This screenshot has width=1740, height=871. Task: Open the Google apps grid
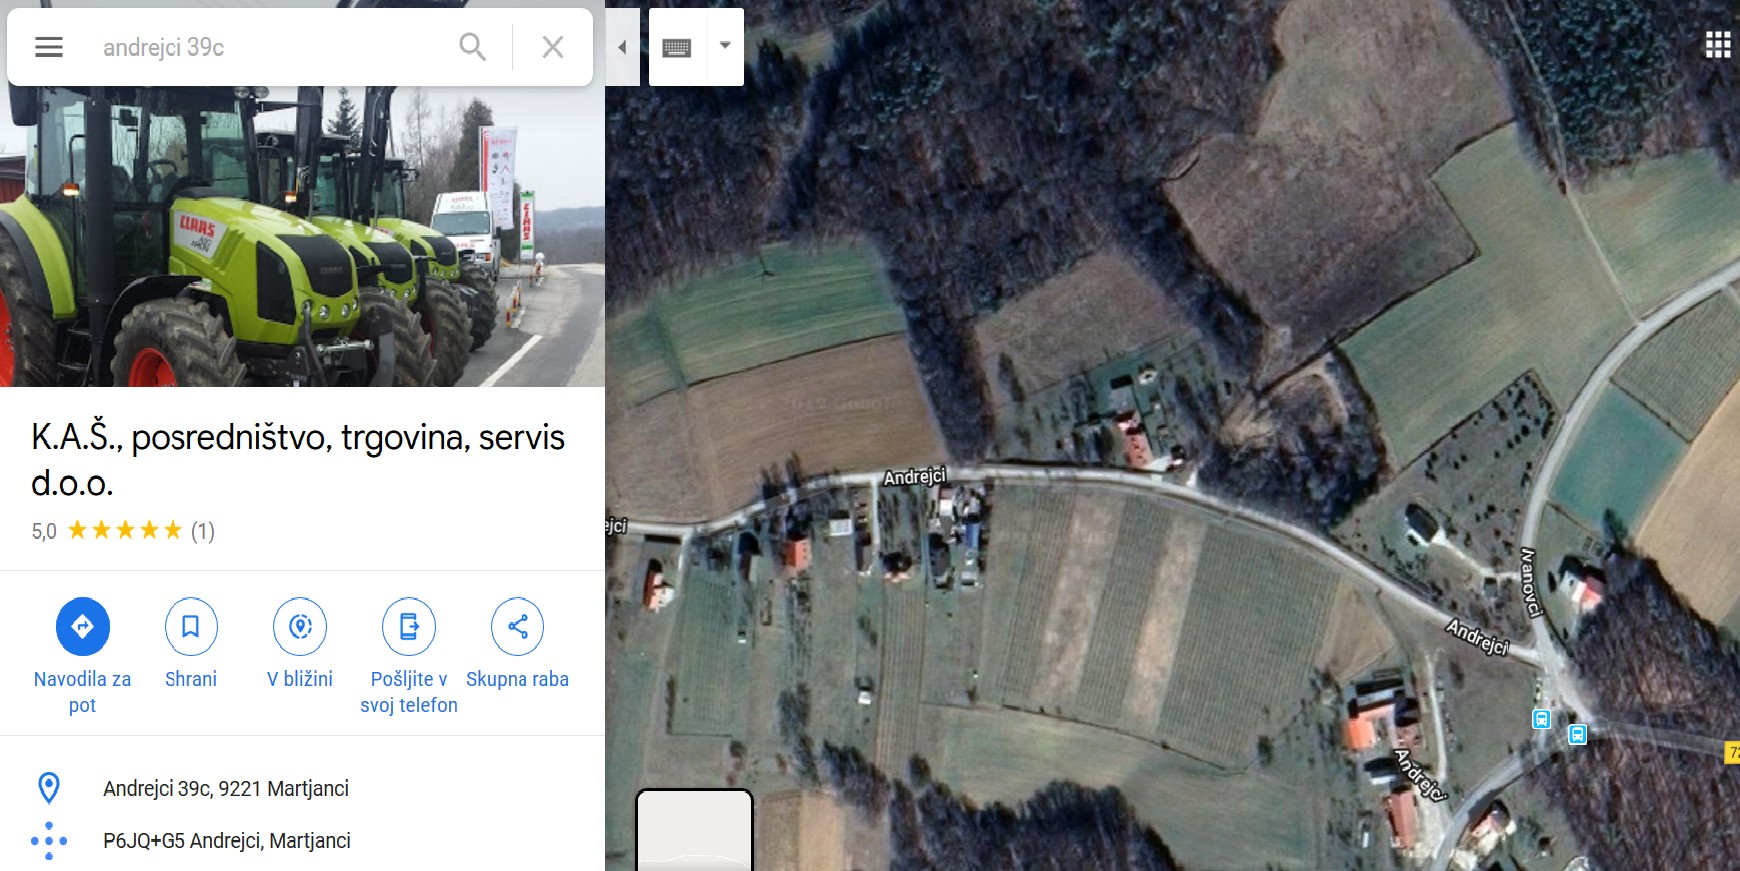(1718, 45)
